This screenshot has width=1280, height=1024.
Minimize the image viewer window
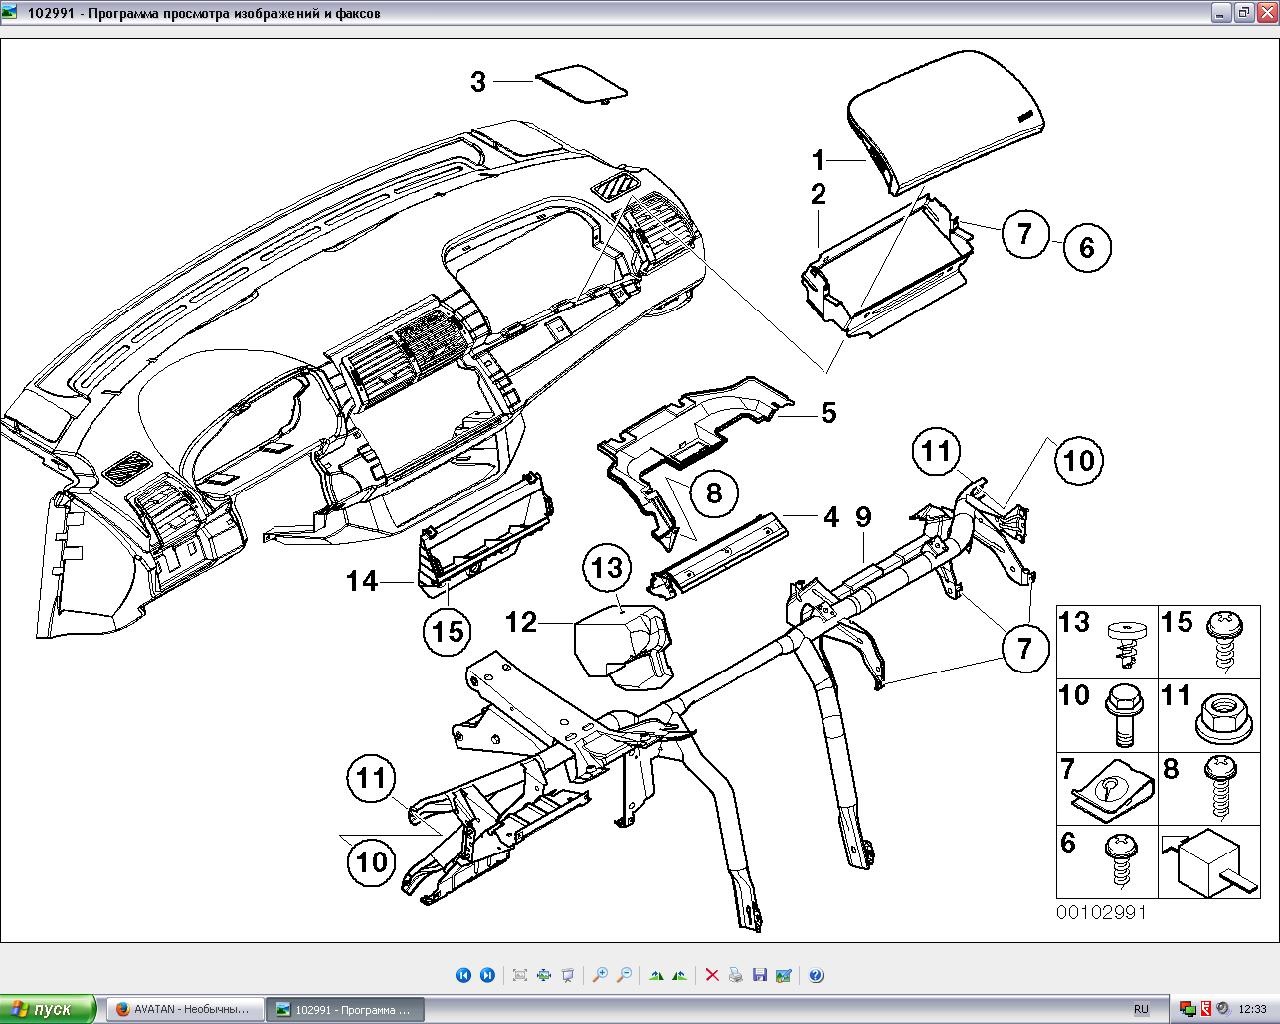click(1221, 13)
